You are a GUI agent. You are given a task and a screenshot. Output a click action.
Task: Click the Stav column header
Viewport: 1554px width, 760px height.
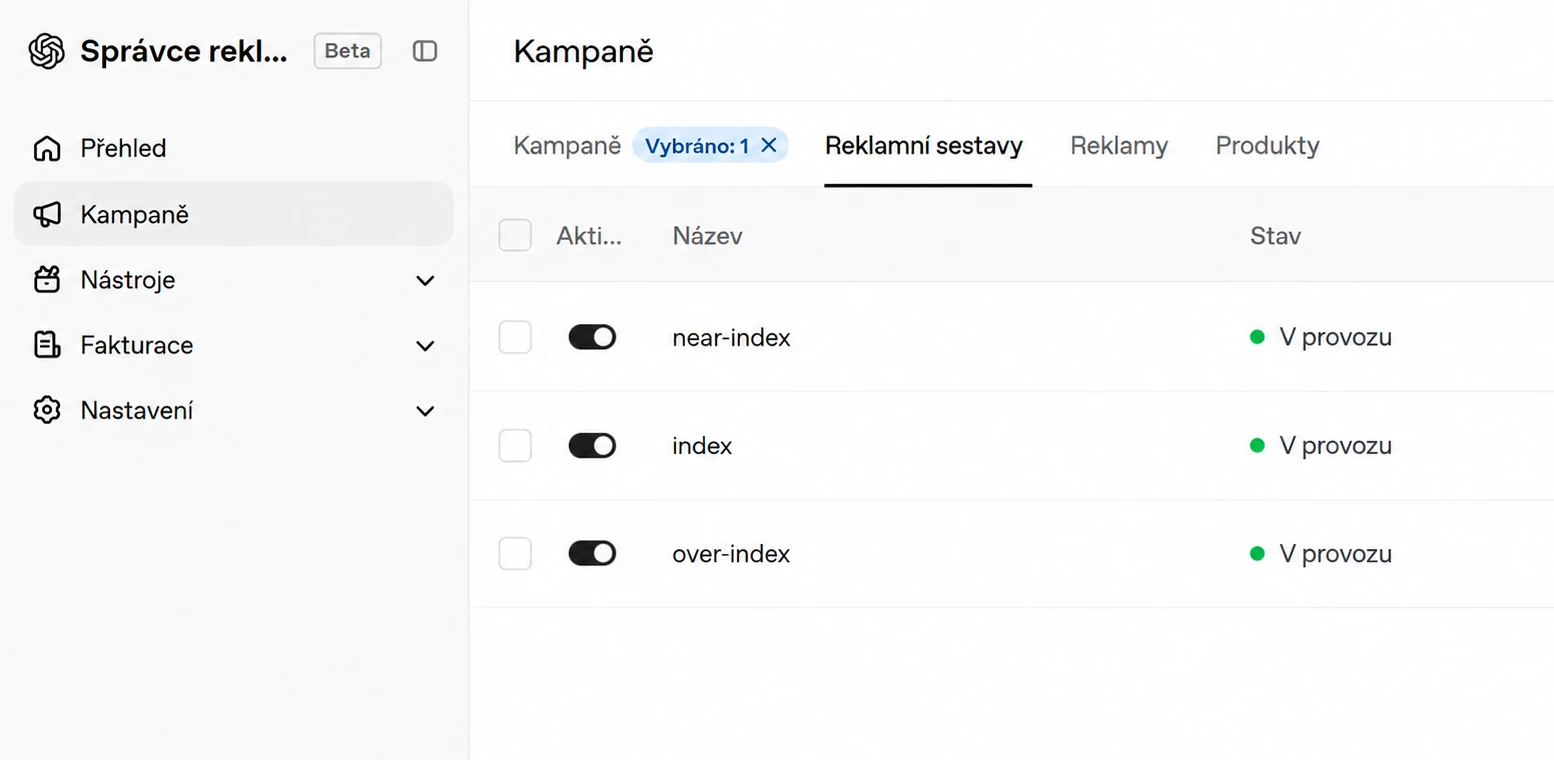1275,236
